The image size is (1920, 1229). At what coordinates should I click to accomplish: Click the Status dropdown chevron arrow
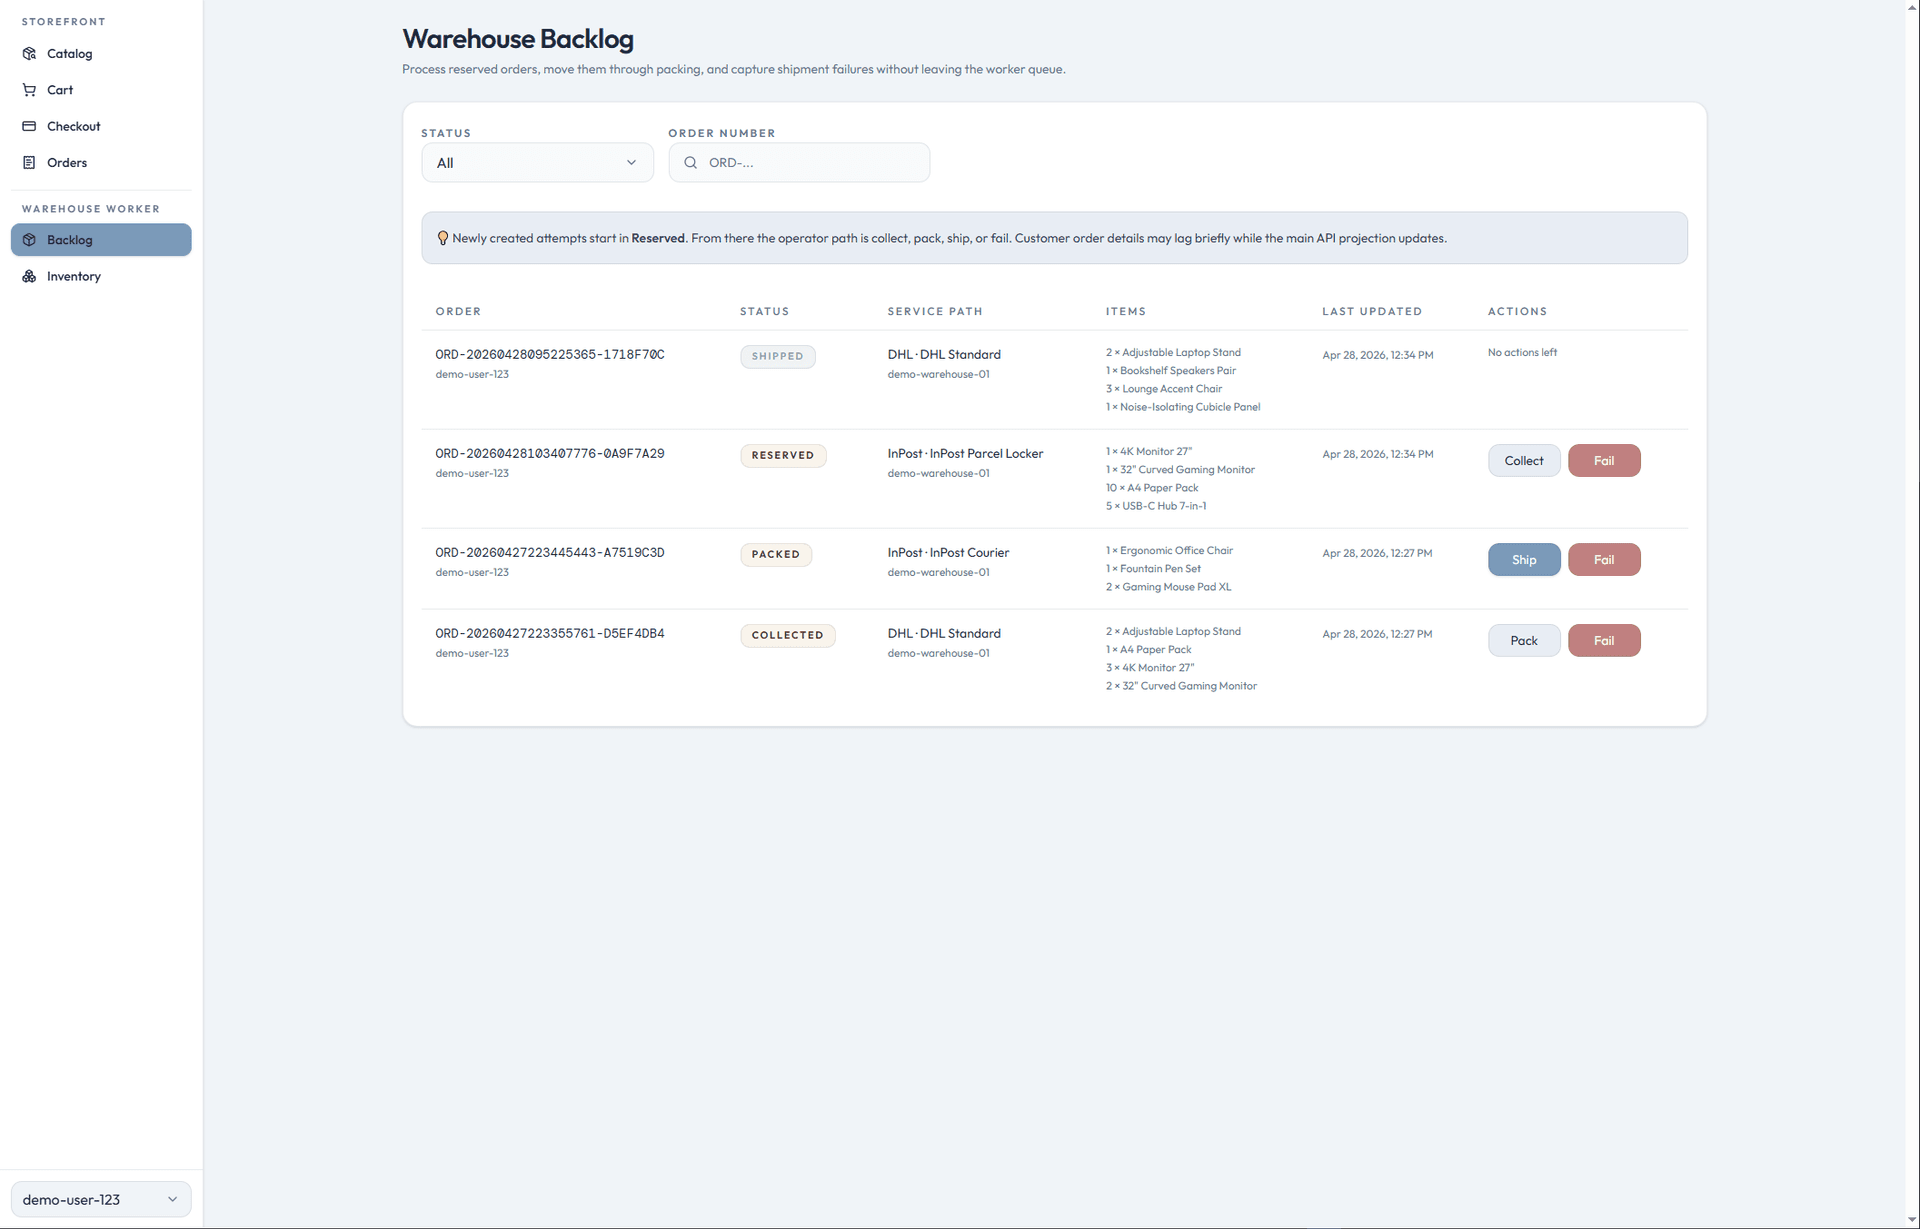click(631, 162)
